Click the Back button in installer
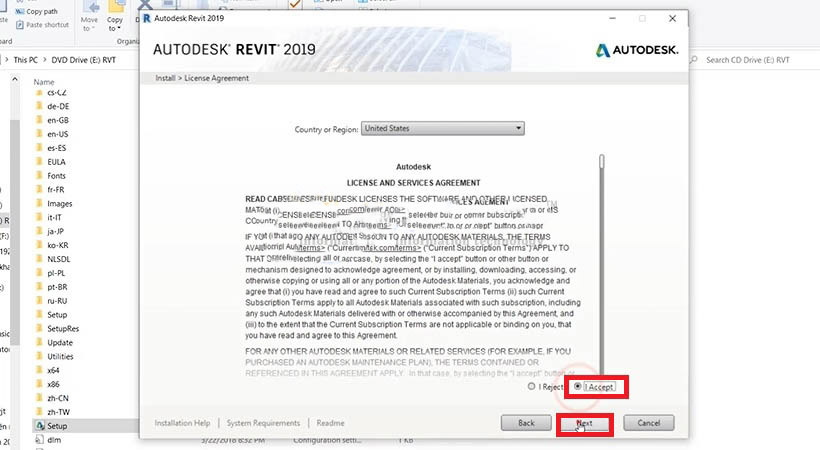This screenshot has width=820, height=450. pyautogui.click(x=526, y=423)
